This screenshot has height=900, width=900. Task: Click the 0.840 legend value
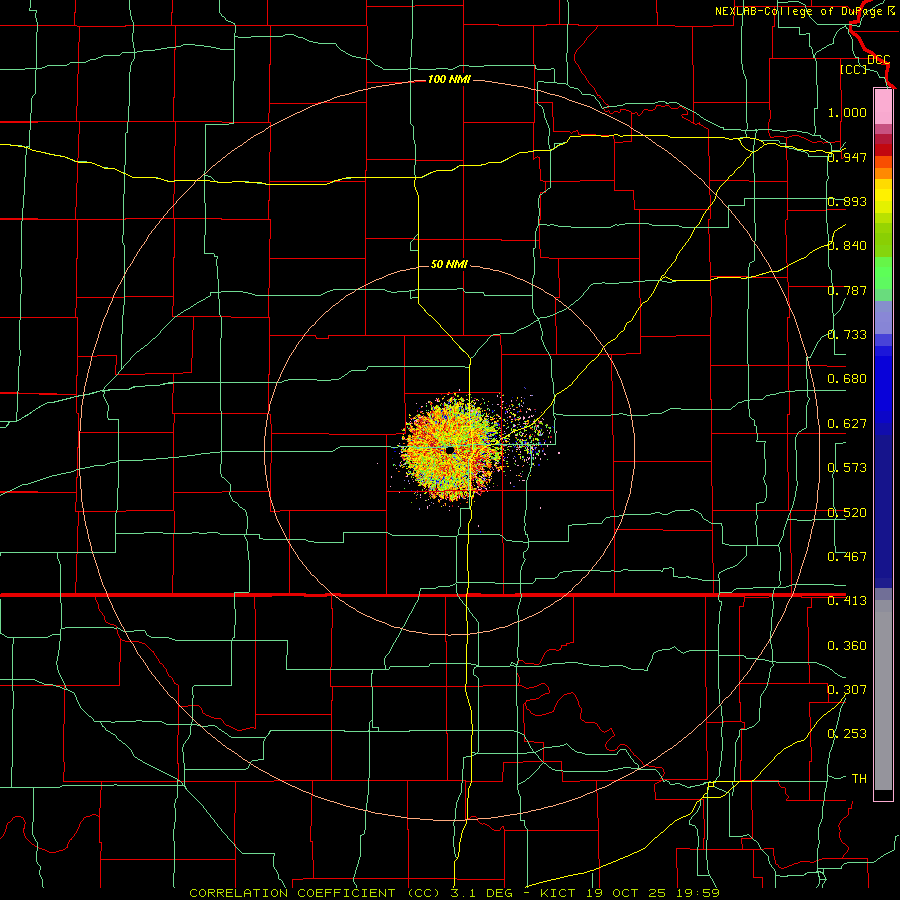tap(847, 246)
